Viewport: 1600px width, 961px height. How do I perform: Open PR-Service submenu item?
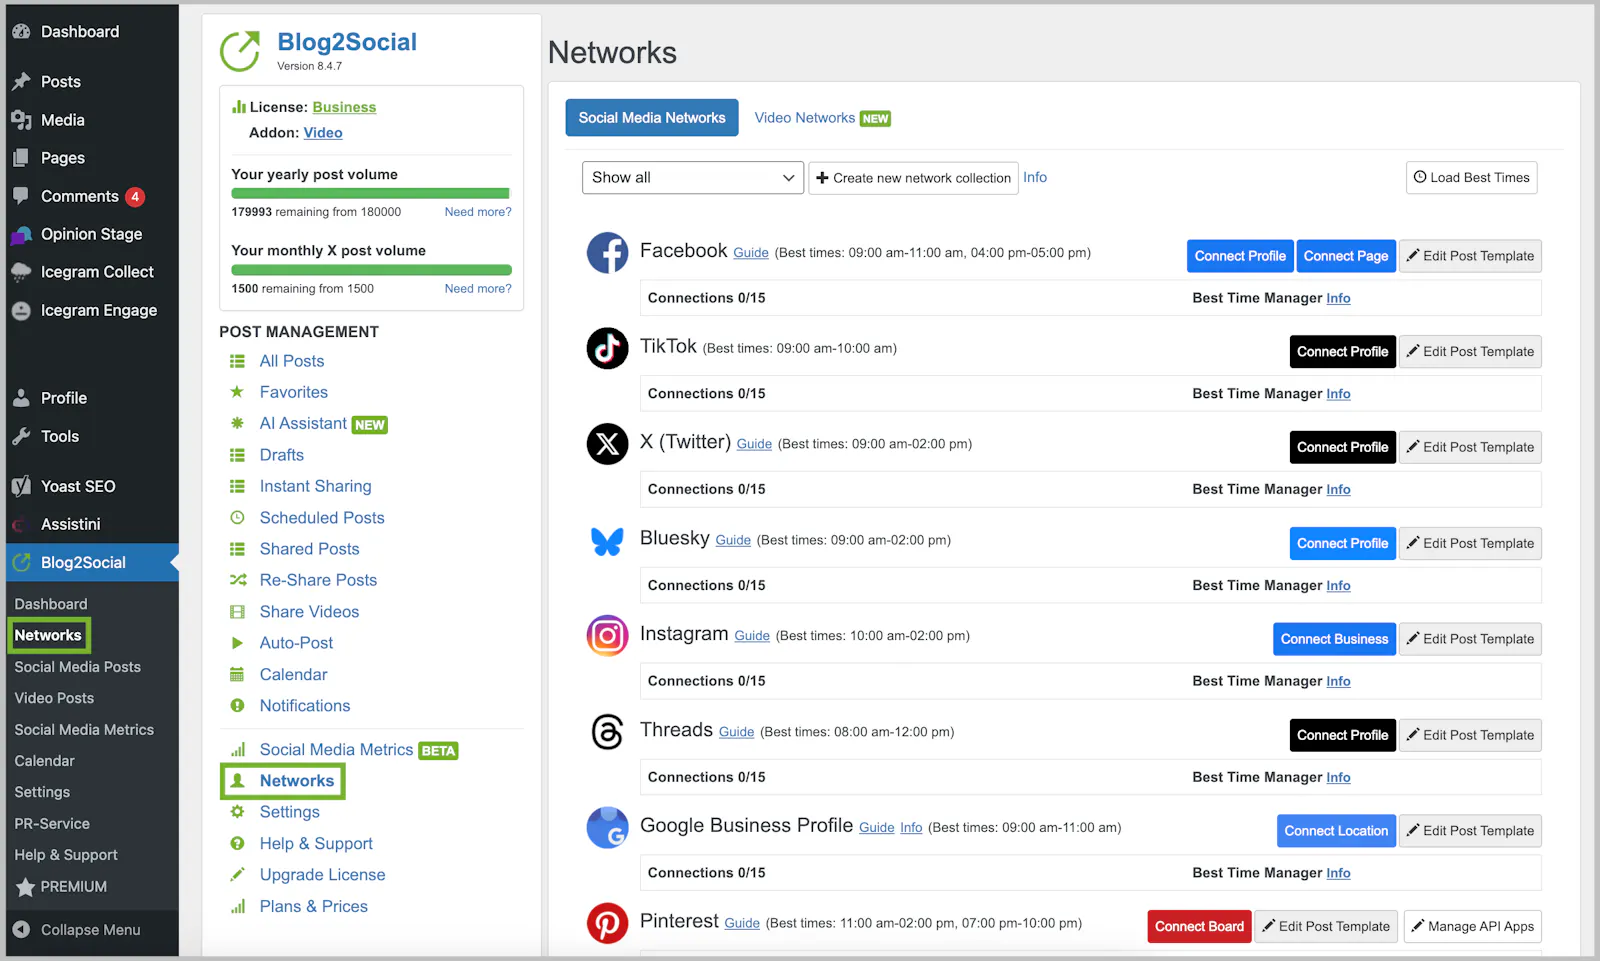52,824
